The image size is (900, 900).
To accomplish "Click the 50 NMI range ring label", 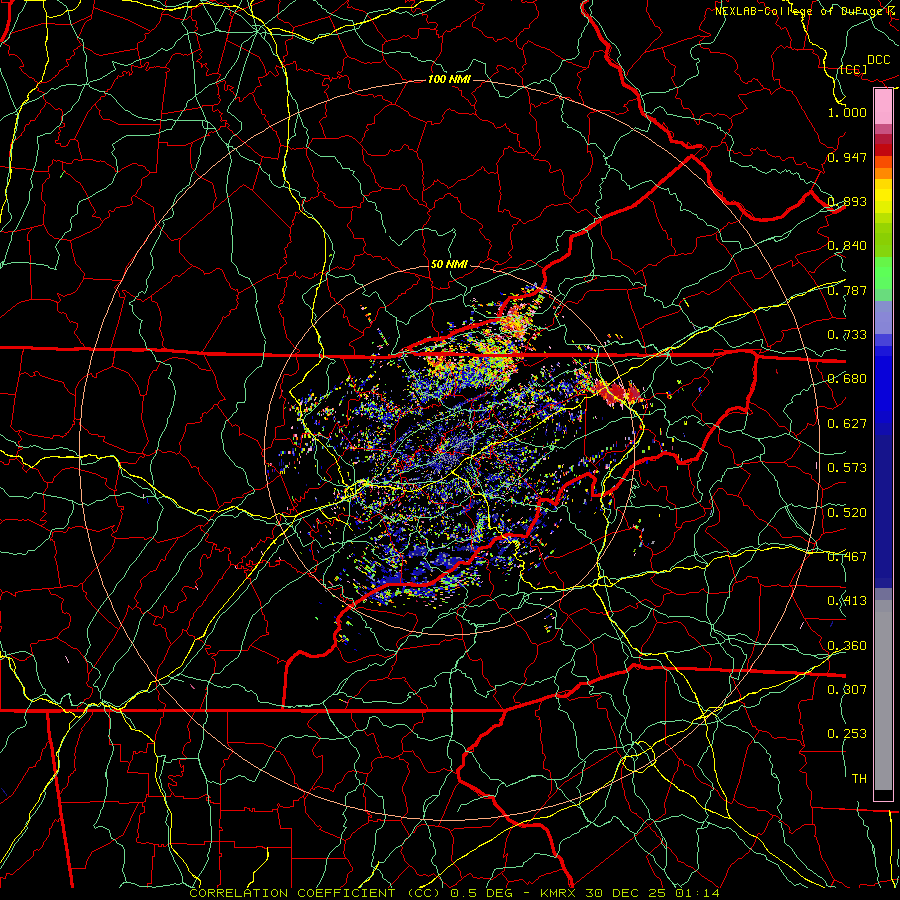I will [449, 264].
